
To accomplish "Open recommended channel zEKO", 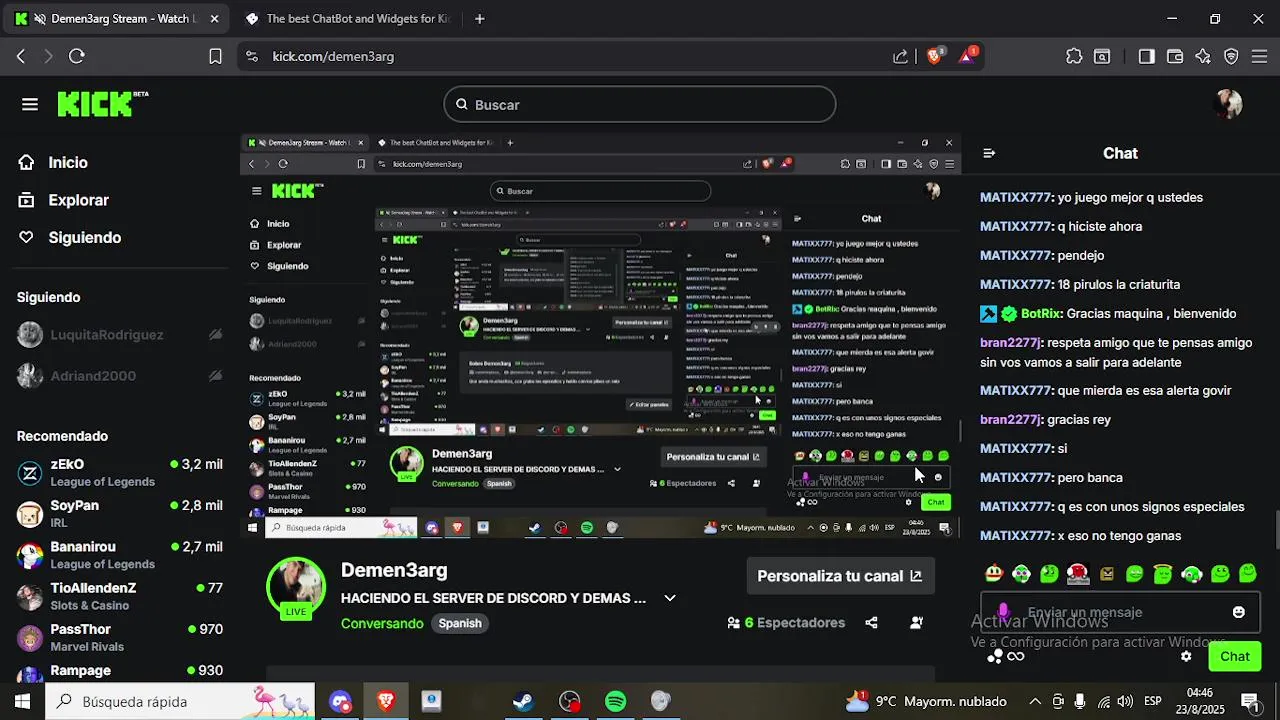I will [x=120, y=472].
